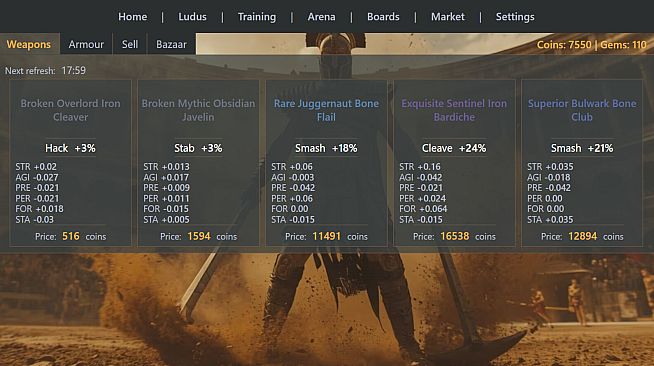
Task: Open the Sell tab
Action: 130,44
